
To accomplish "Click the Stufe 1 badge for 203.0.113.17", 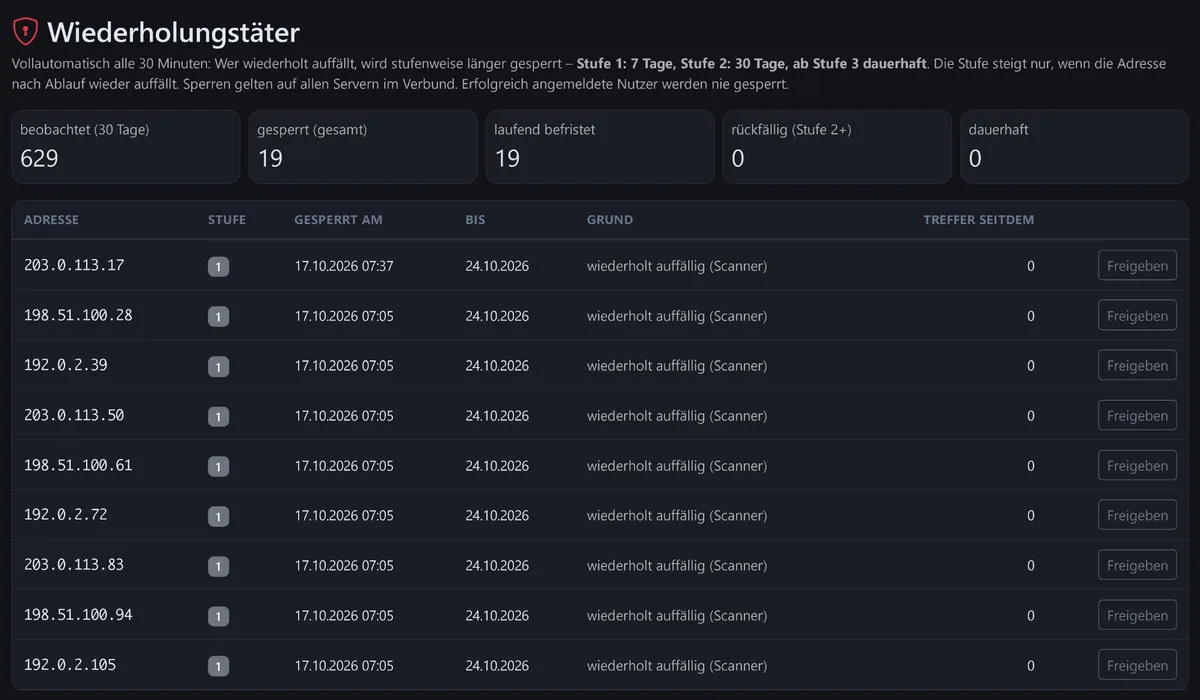I will point(219,267).
